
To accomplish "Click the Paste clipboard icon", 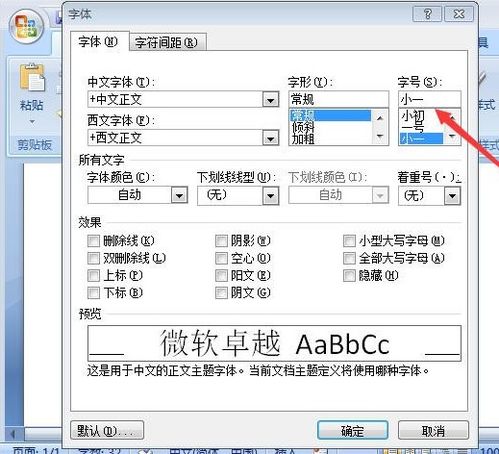I will coord(32,78).
